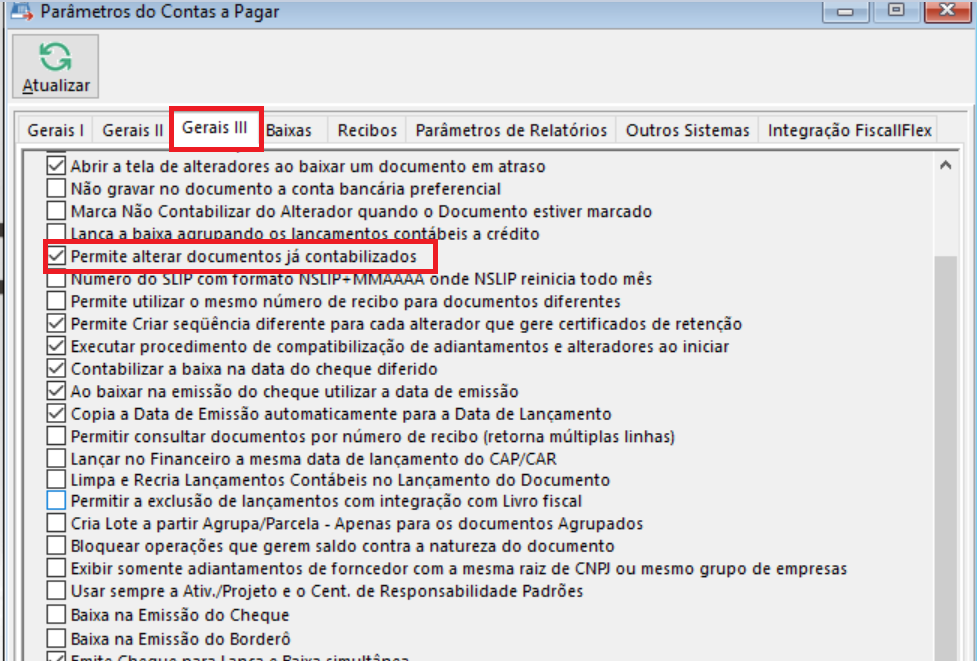Enable Permitir consultar documentos por número de recibo
Viewport: 977px width, 661px height.
pyautogui.click(x=56, y=435)
